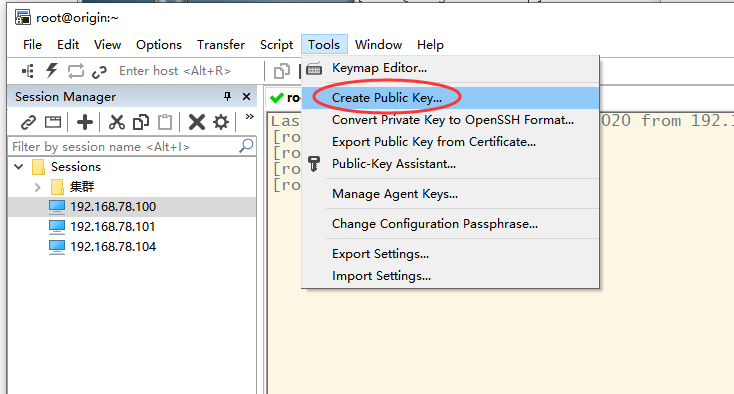The width and height of the screenshot is (734, 394).
Task: Click the Connect lightning bolt toolbar icon
Action: coord(51,71)
